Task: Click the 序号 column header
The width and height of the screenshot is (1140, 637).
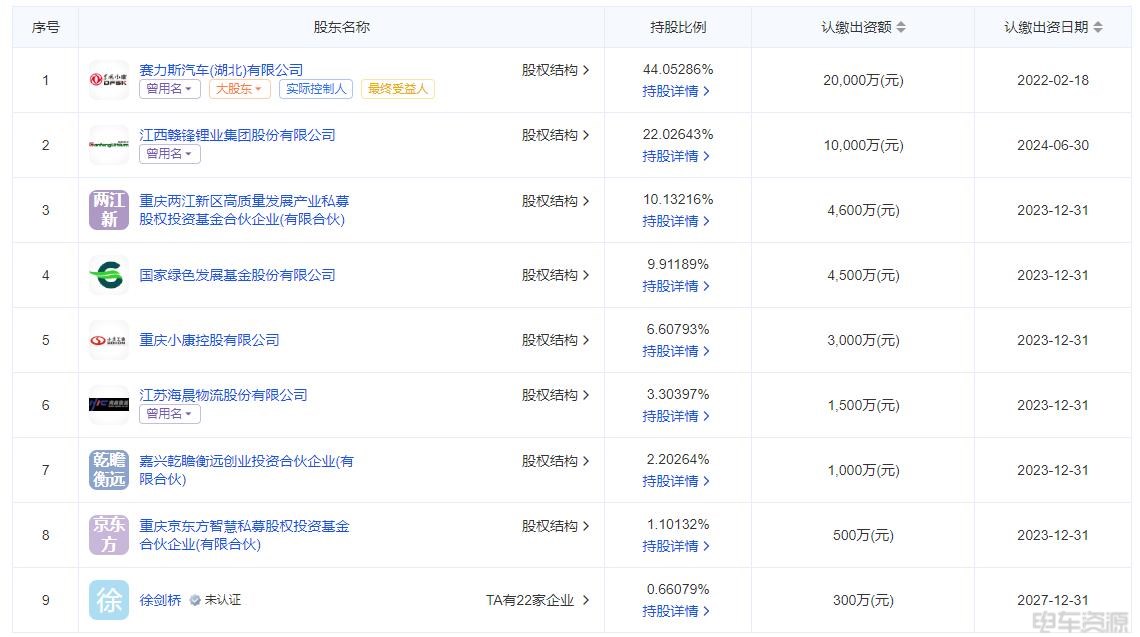Action: click(x=46, y=28)
